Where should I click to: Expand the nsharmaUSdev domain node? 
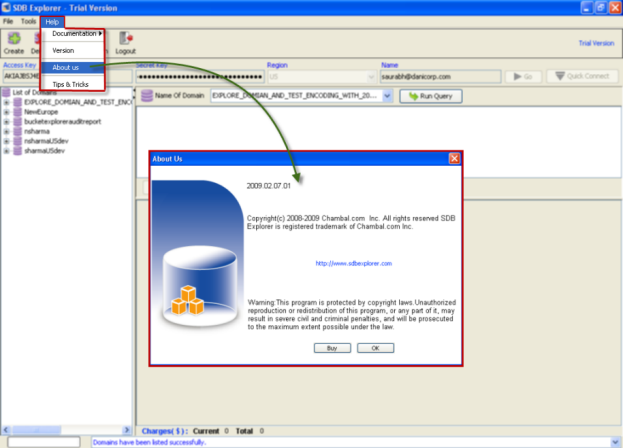click(6, 141)
